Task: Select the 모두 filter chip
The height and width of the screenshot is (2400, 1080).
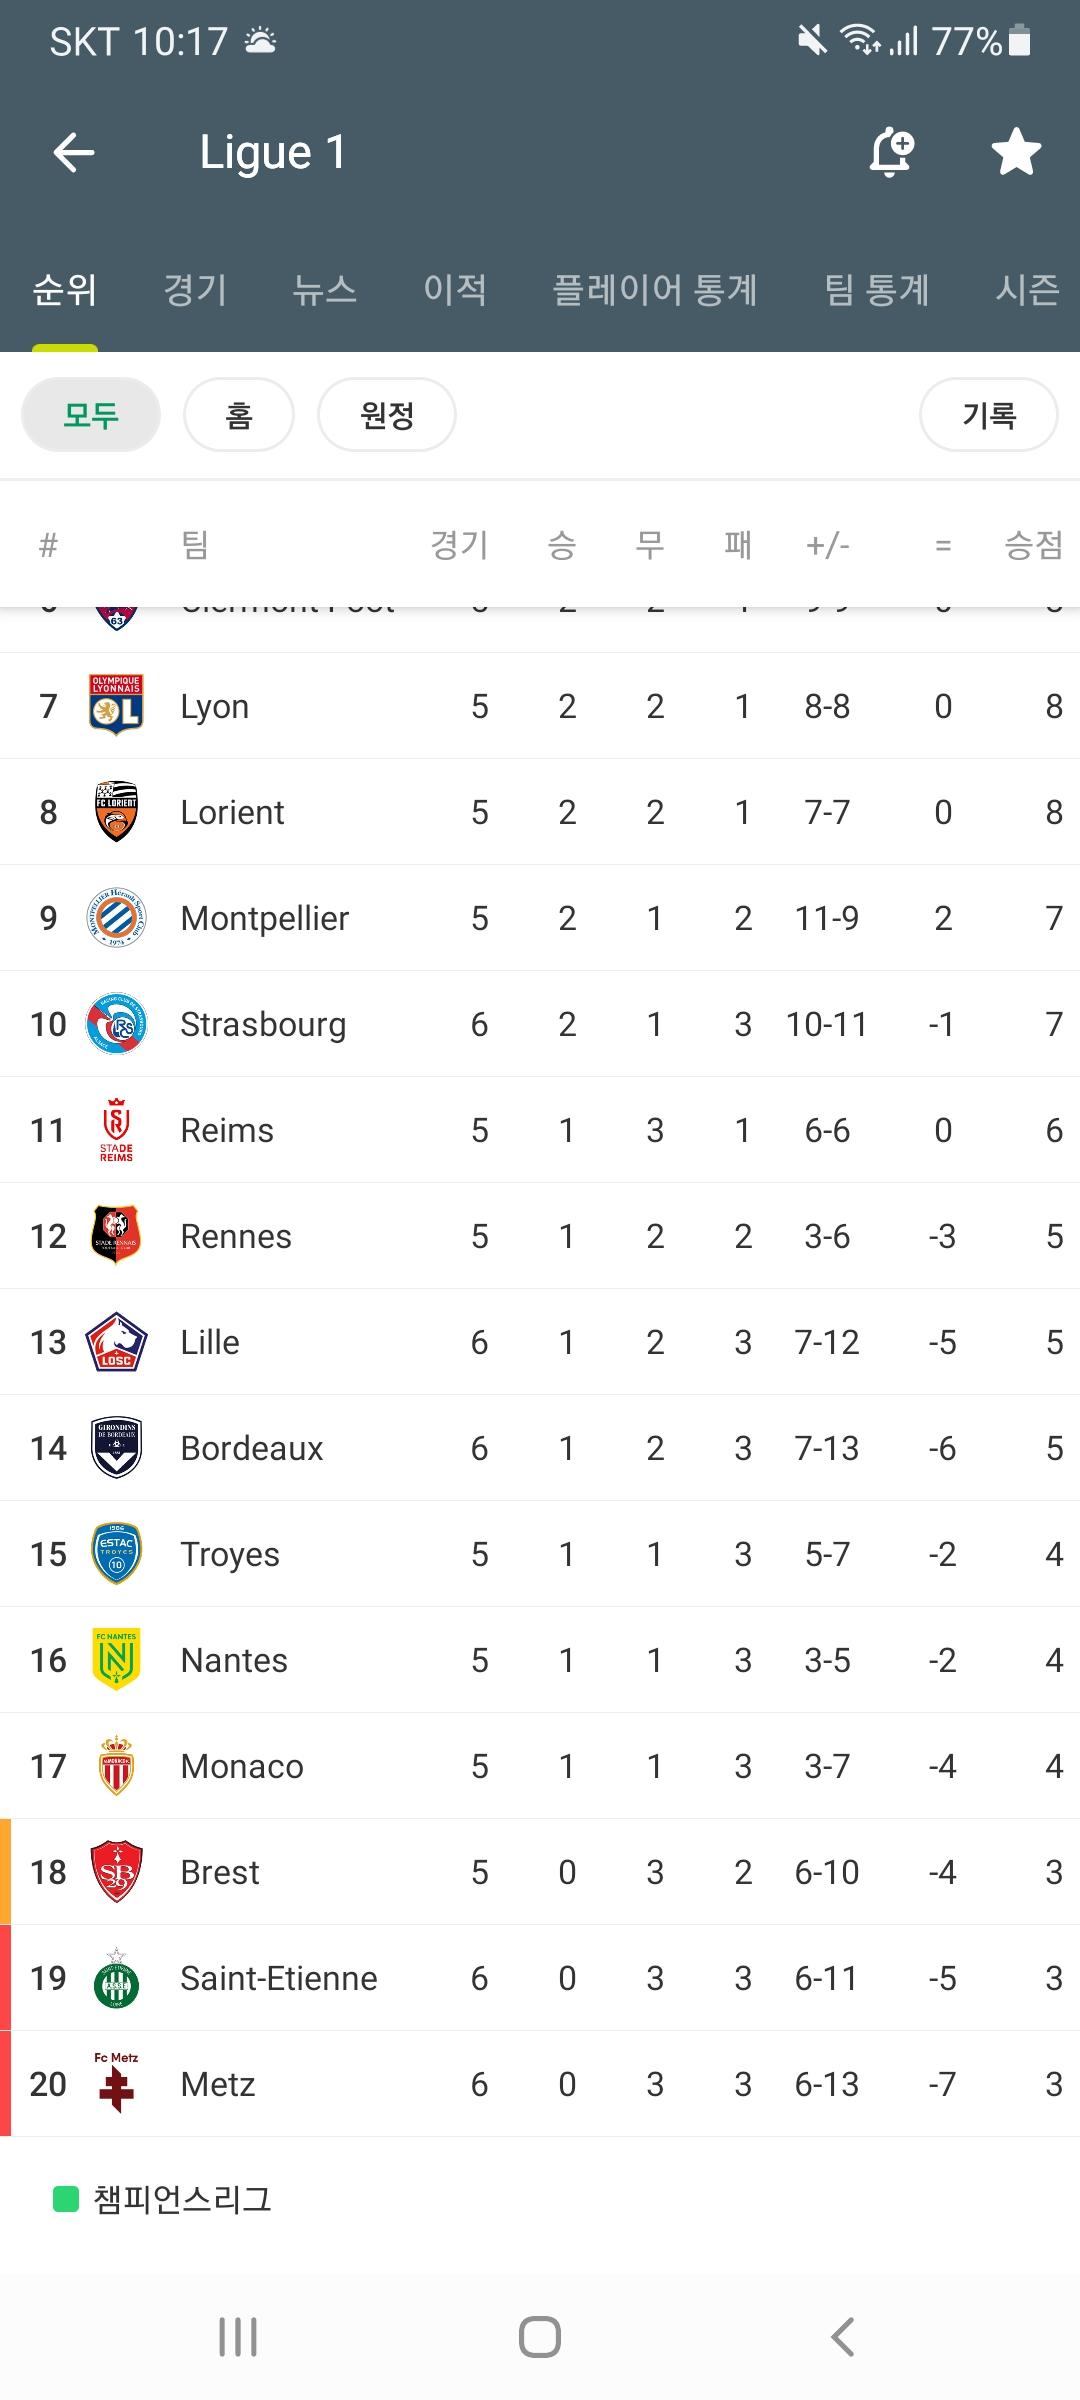Action: (91, 415)
